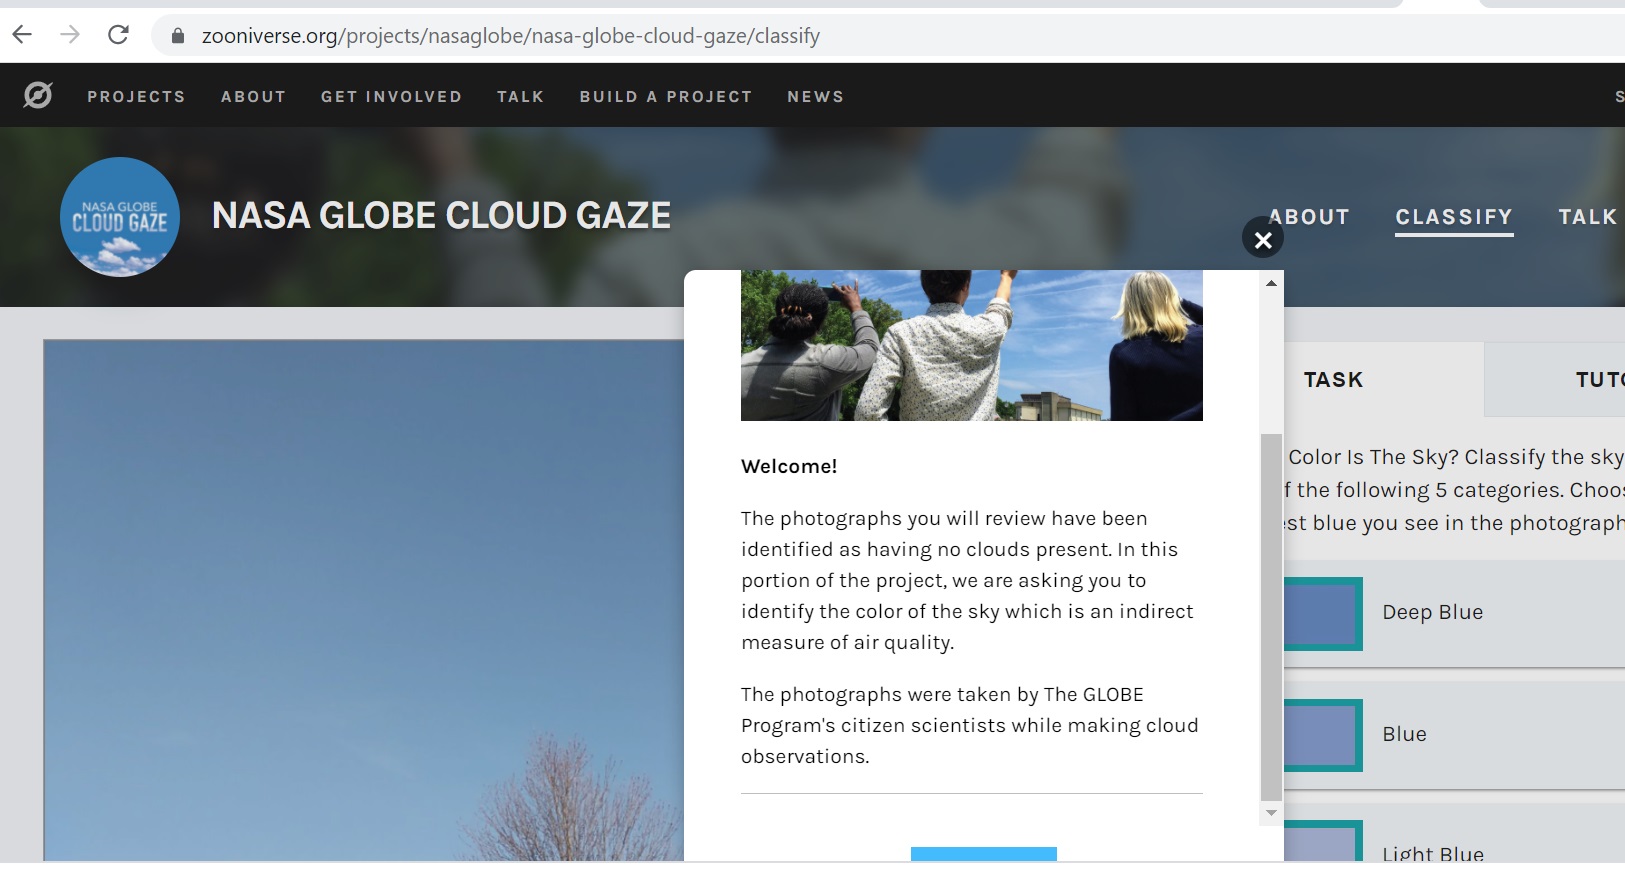Click the Zooniverse logo icon

click(38, 95)
